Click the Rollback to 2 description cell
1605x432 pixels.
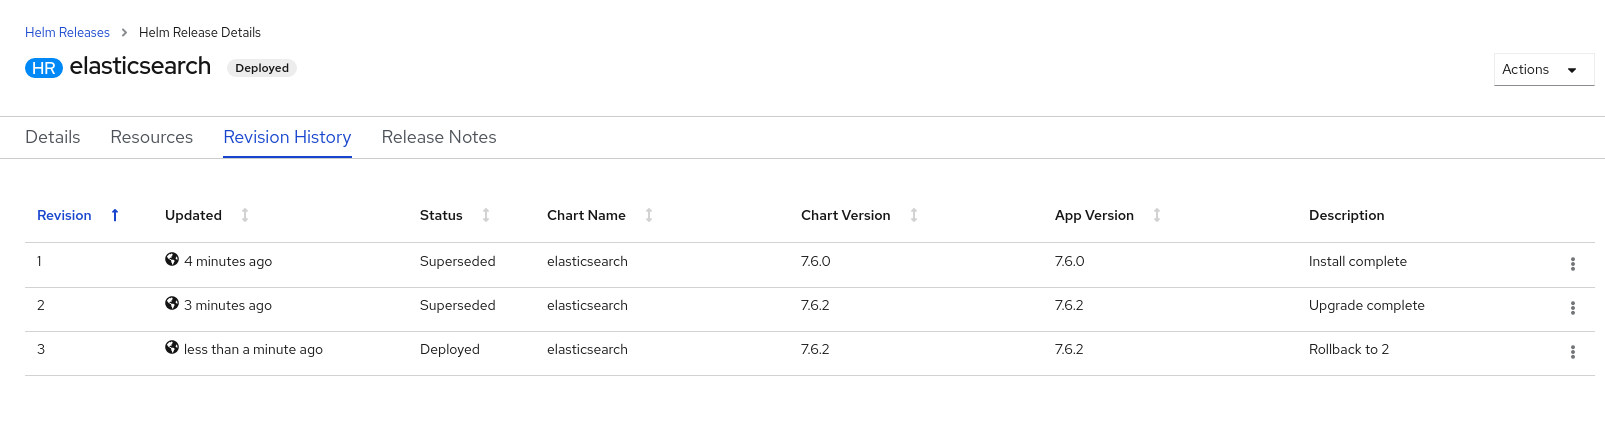(1348, 349)
